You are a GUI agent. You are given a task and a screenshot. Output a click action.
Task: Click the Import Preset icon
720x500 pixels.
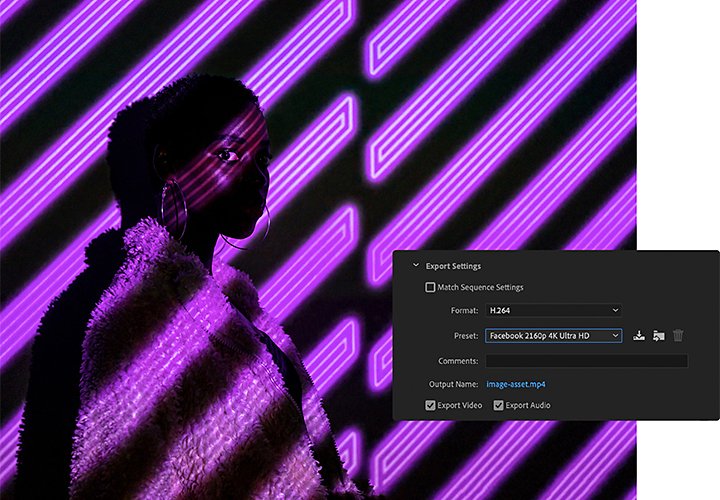(658, 336)
